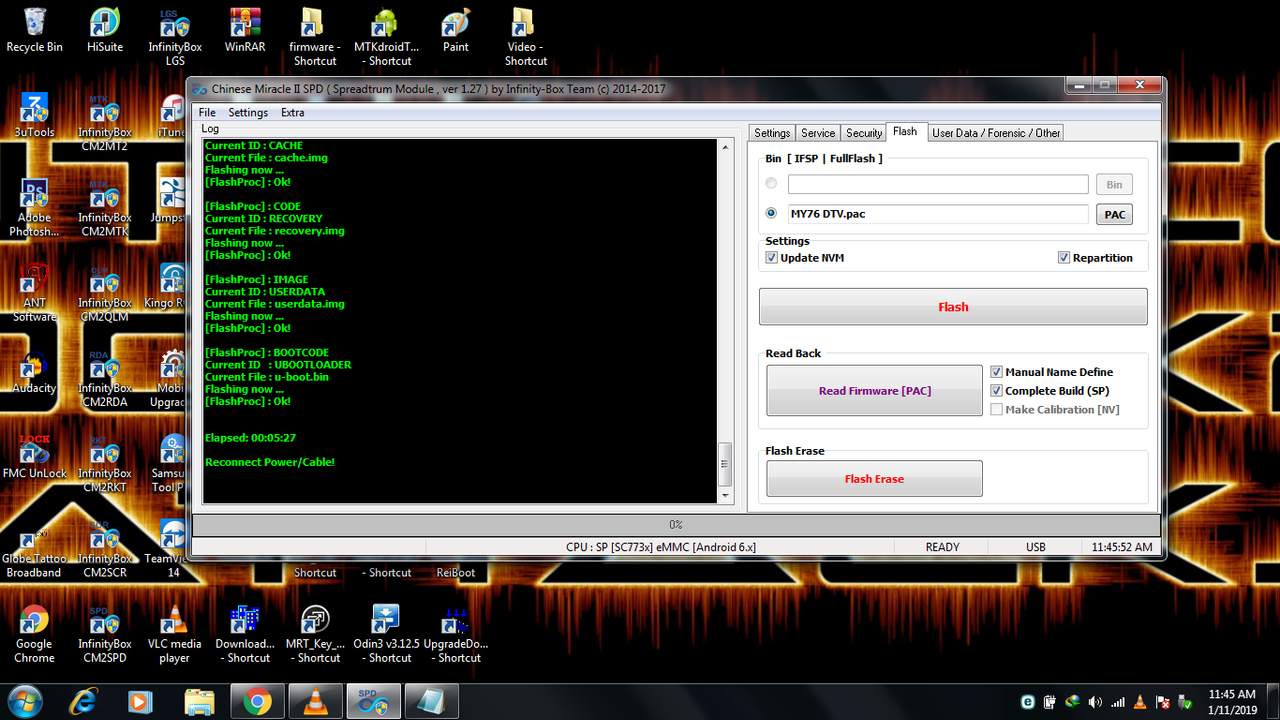Open the Download shortcut desktop icon
This screenshot has height=720, width=1280.
tap(245, 635)
